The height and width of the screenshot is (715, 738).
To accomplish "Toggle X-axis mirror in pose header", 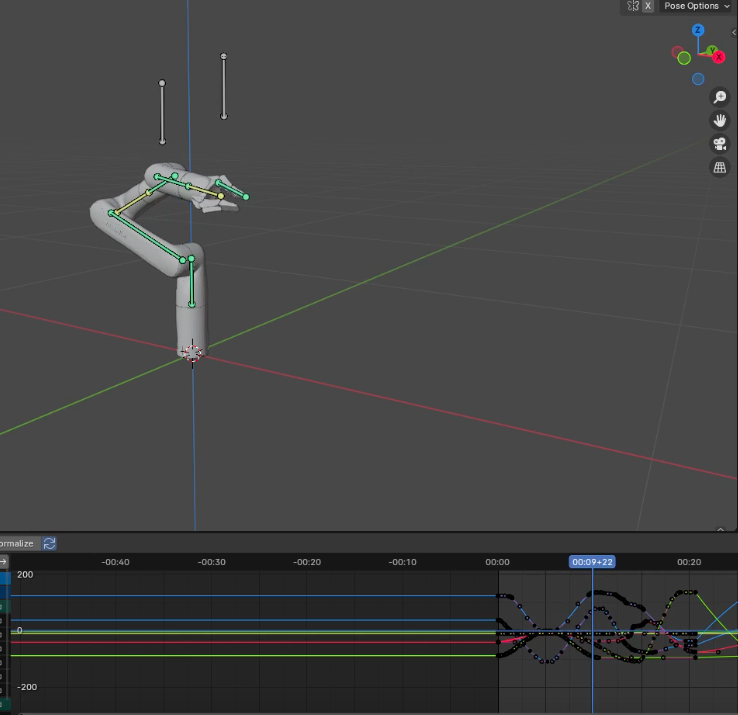I will [648, 6].
